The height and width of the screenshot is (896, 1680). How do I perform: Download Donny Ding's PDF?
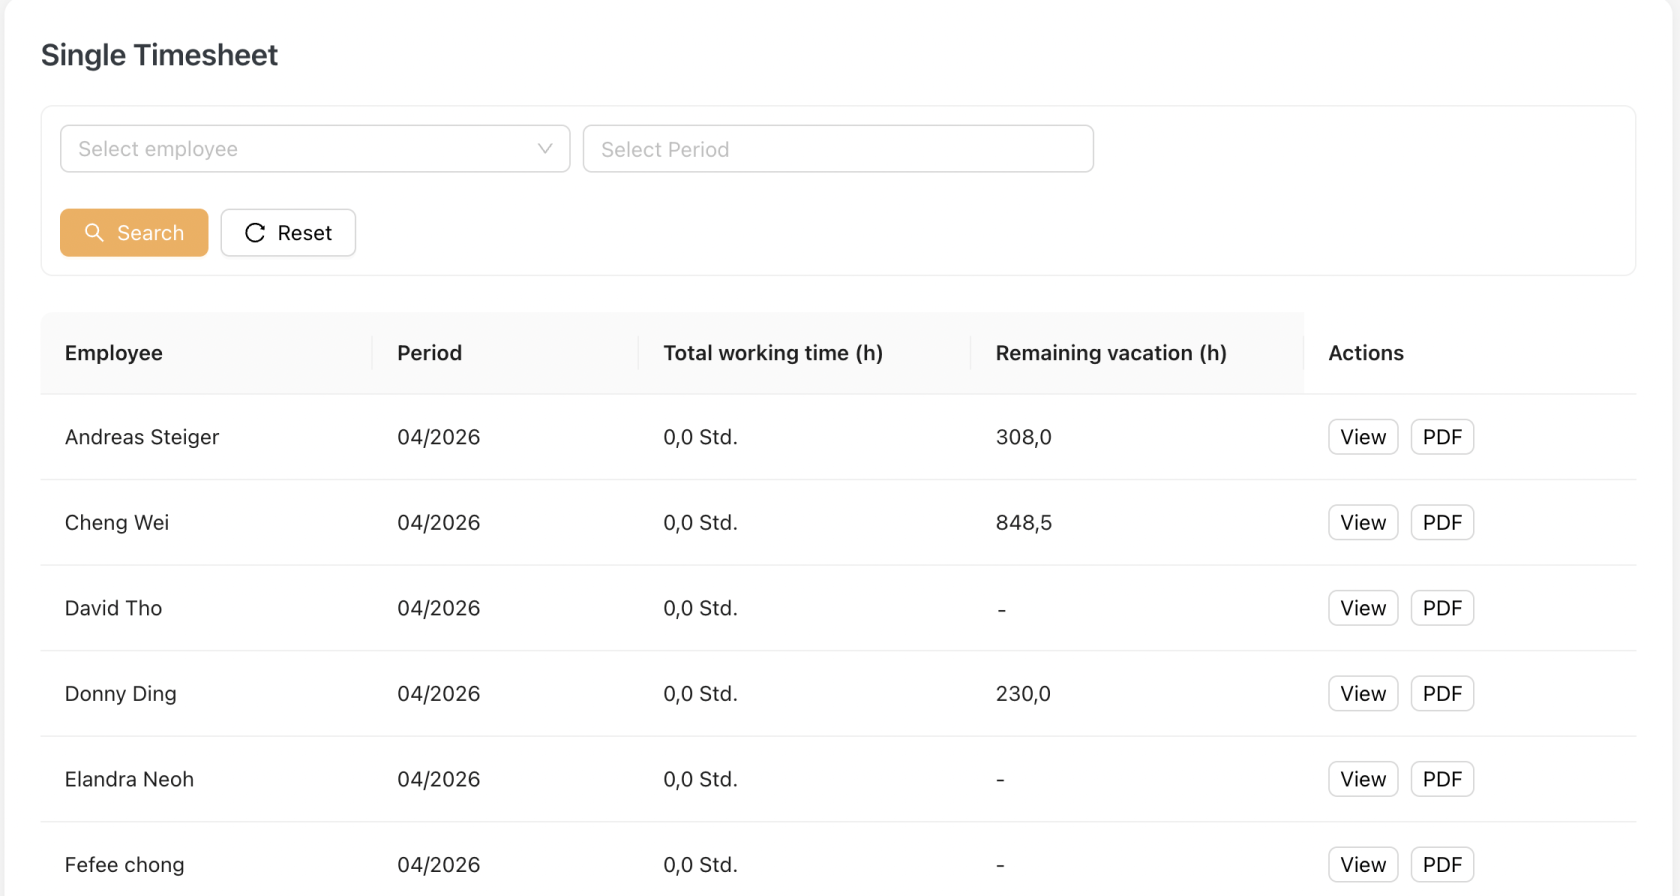pyautogui.click(x=1441, y=694)
